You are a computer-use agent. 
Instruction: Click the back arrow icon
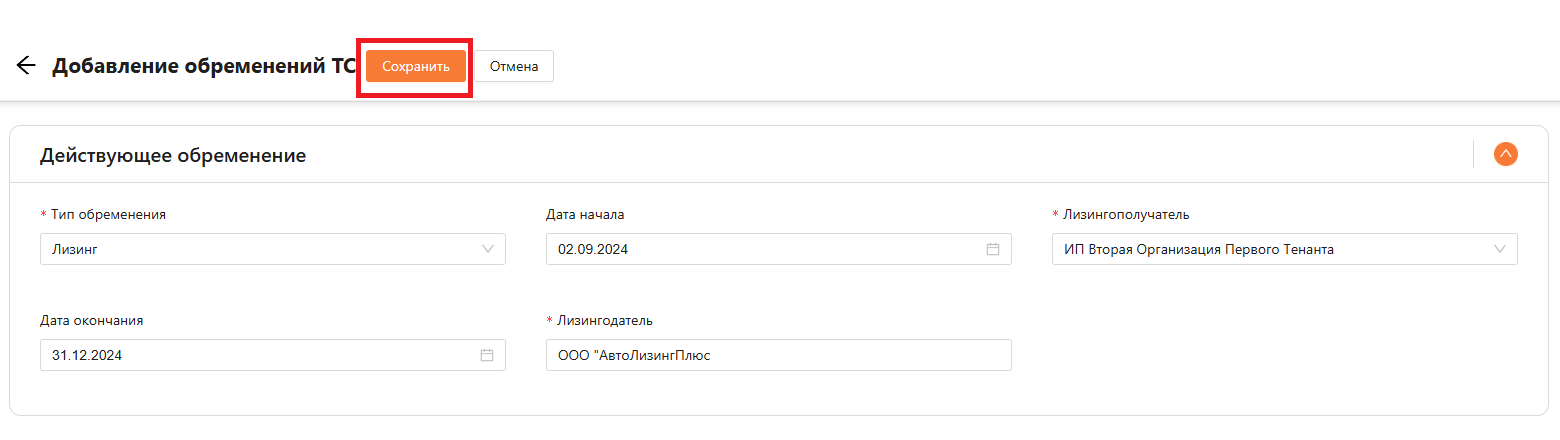coord(26,66)
